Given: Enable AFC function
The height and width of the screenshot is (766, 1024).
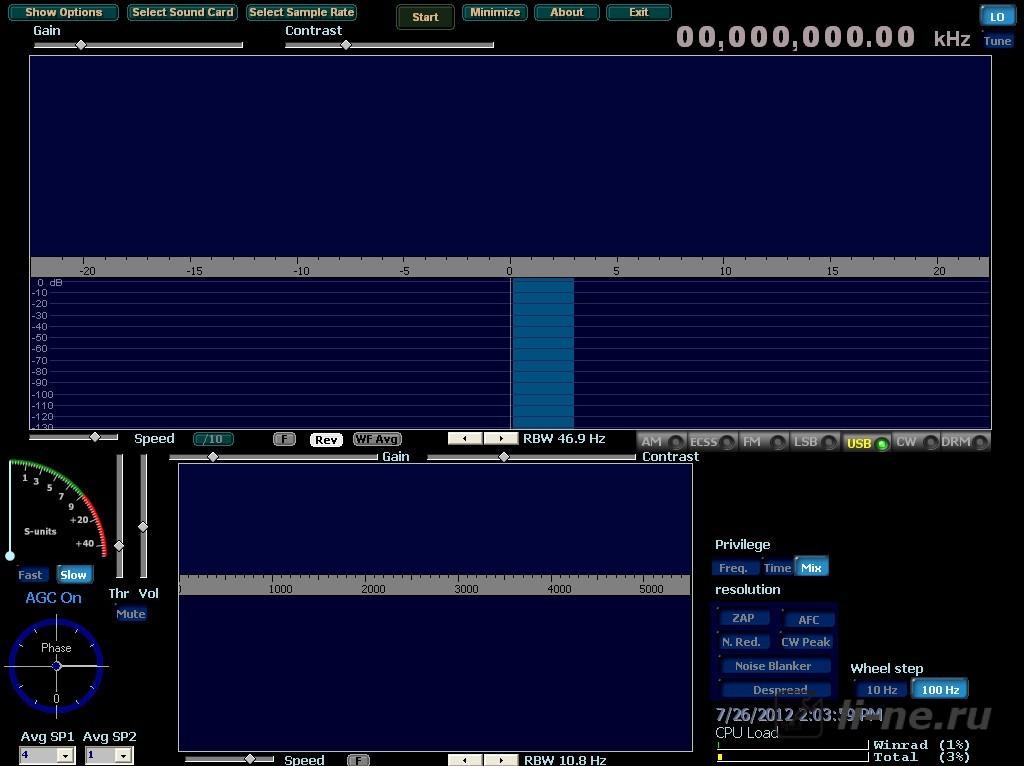Looking at the screenshot, I should pos(808,620).
